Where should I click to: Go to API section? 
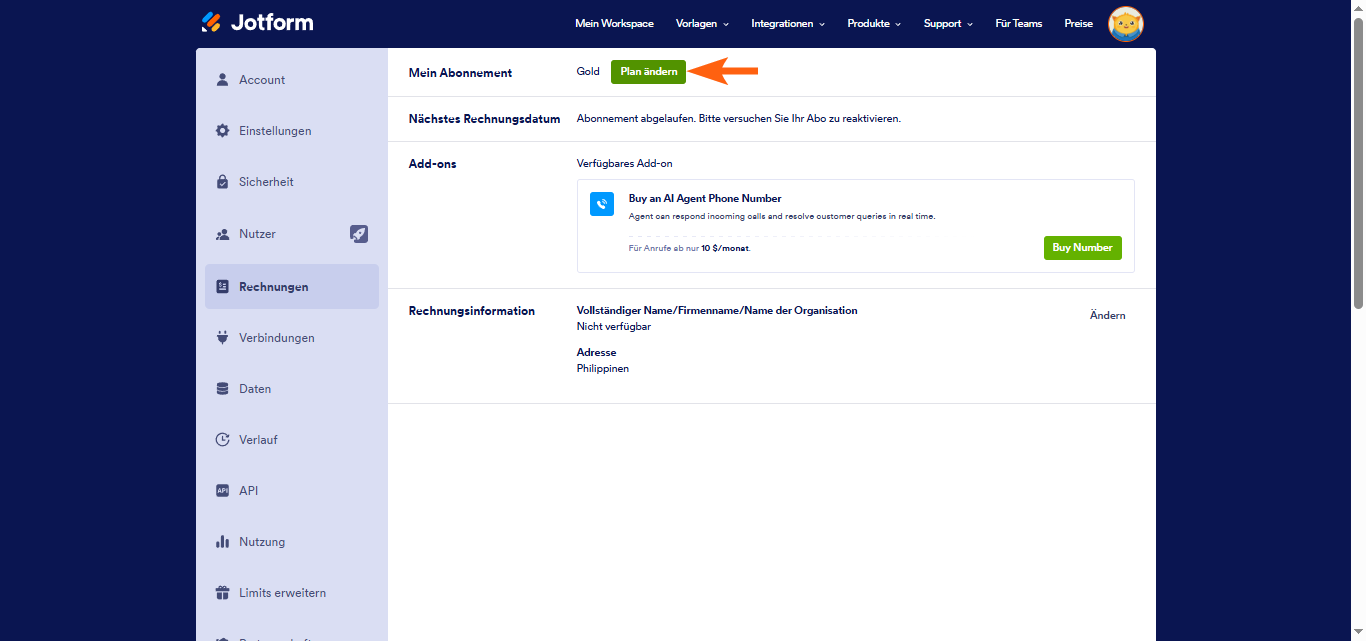(292, 491)
